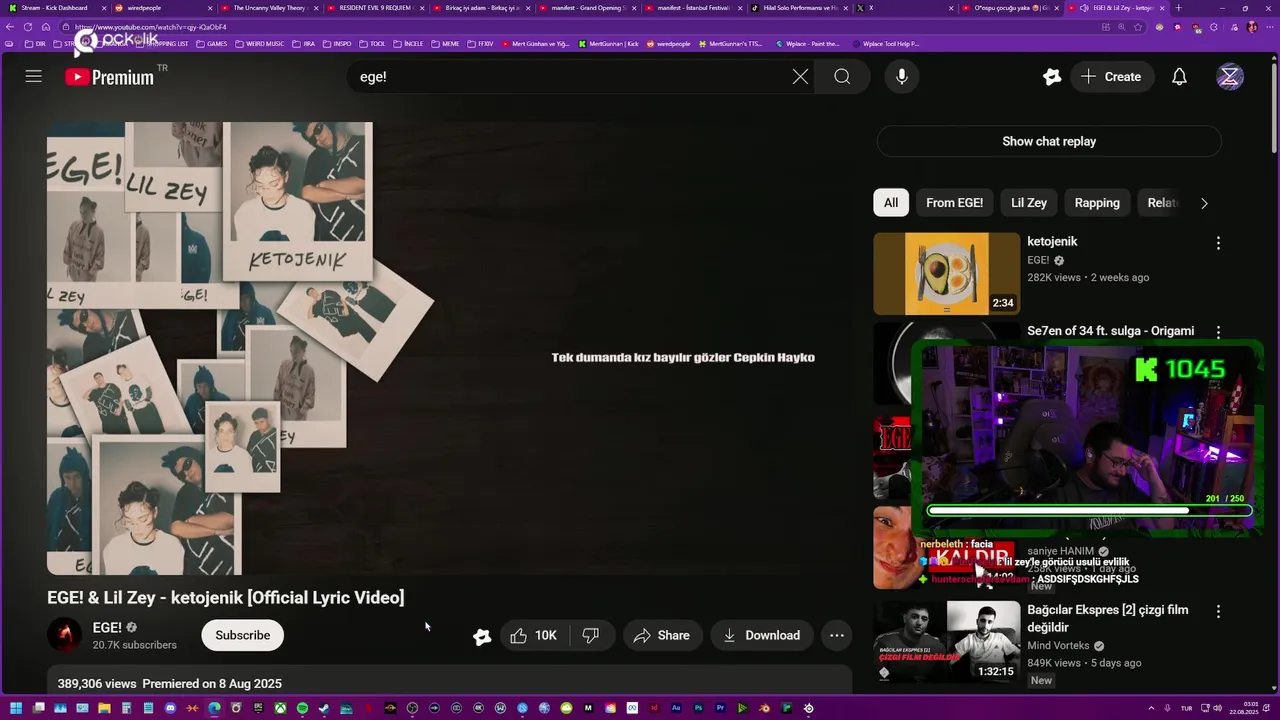
Task: Open the notifications bell
Action: 1179,77
